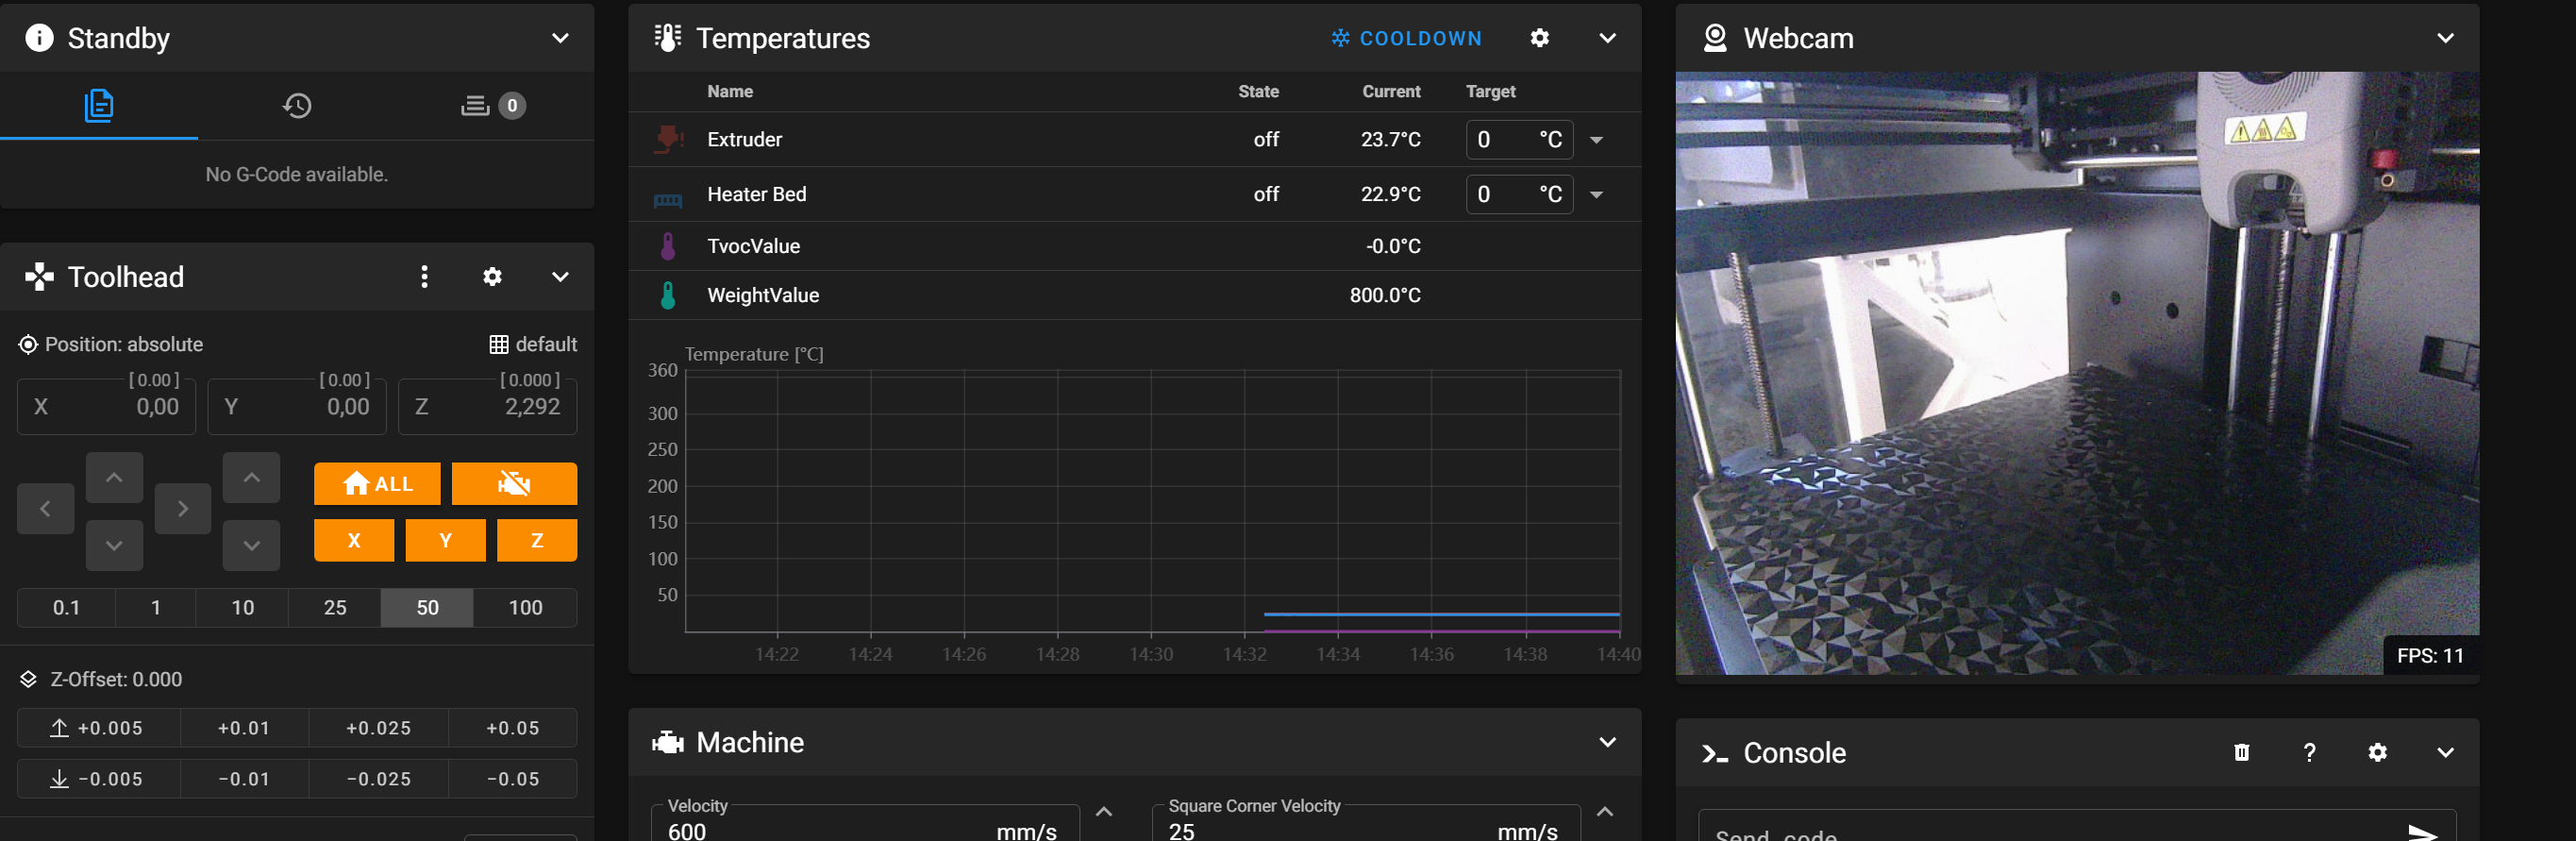Viewport: 2576px width, 841px height.
Task: Click the Cooldown button
Action: (1407, 38)
